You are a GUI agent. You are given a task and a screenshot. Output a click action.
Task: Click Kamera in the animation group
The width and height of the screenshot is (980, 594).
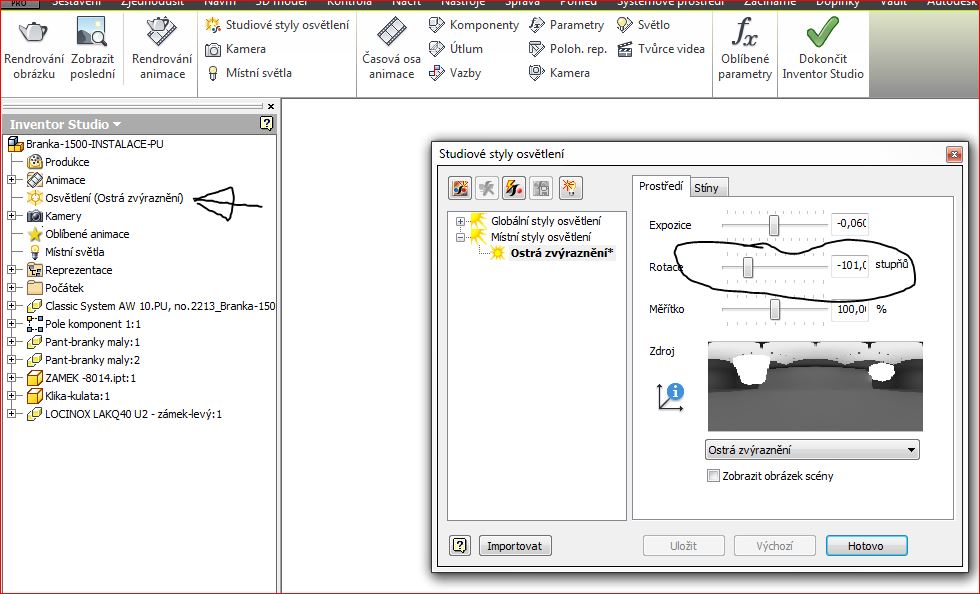click(559, 73)
